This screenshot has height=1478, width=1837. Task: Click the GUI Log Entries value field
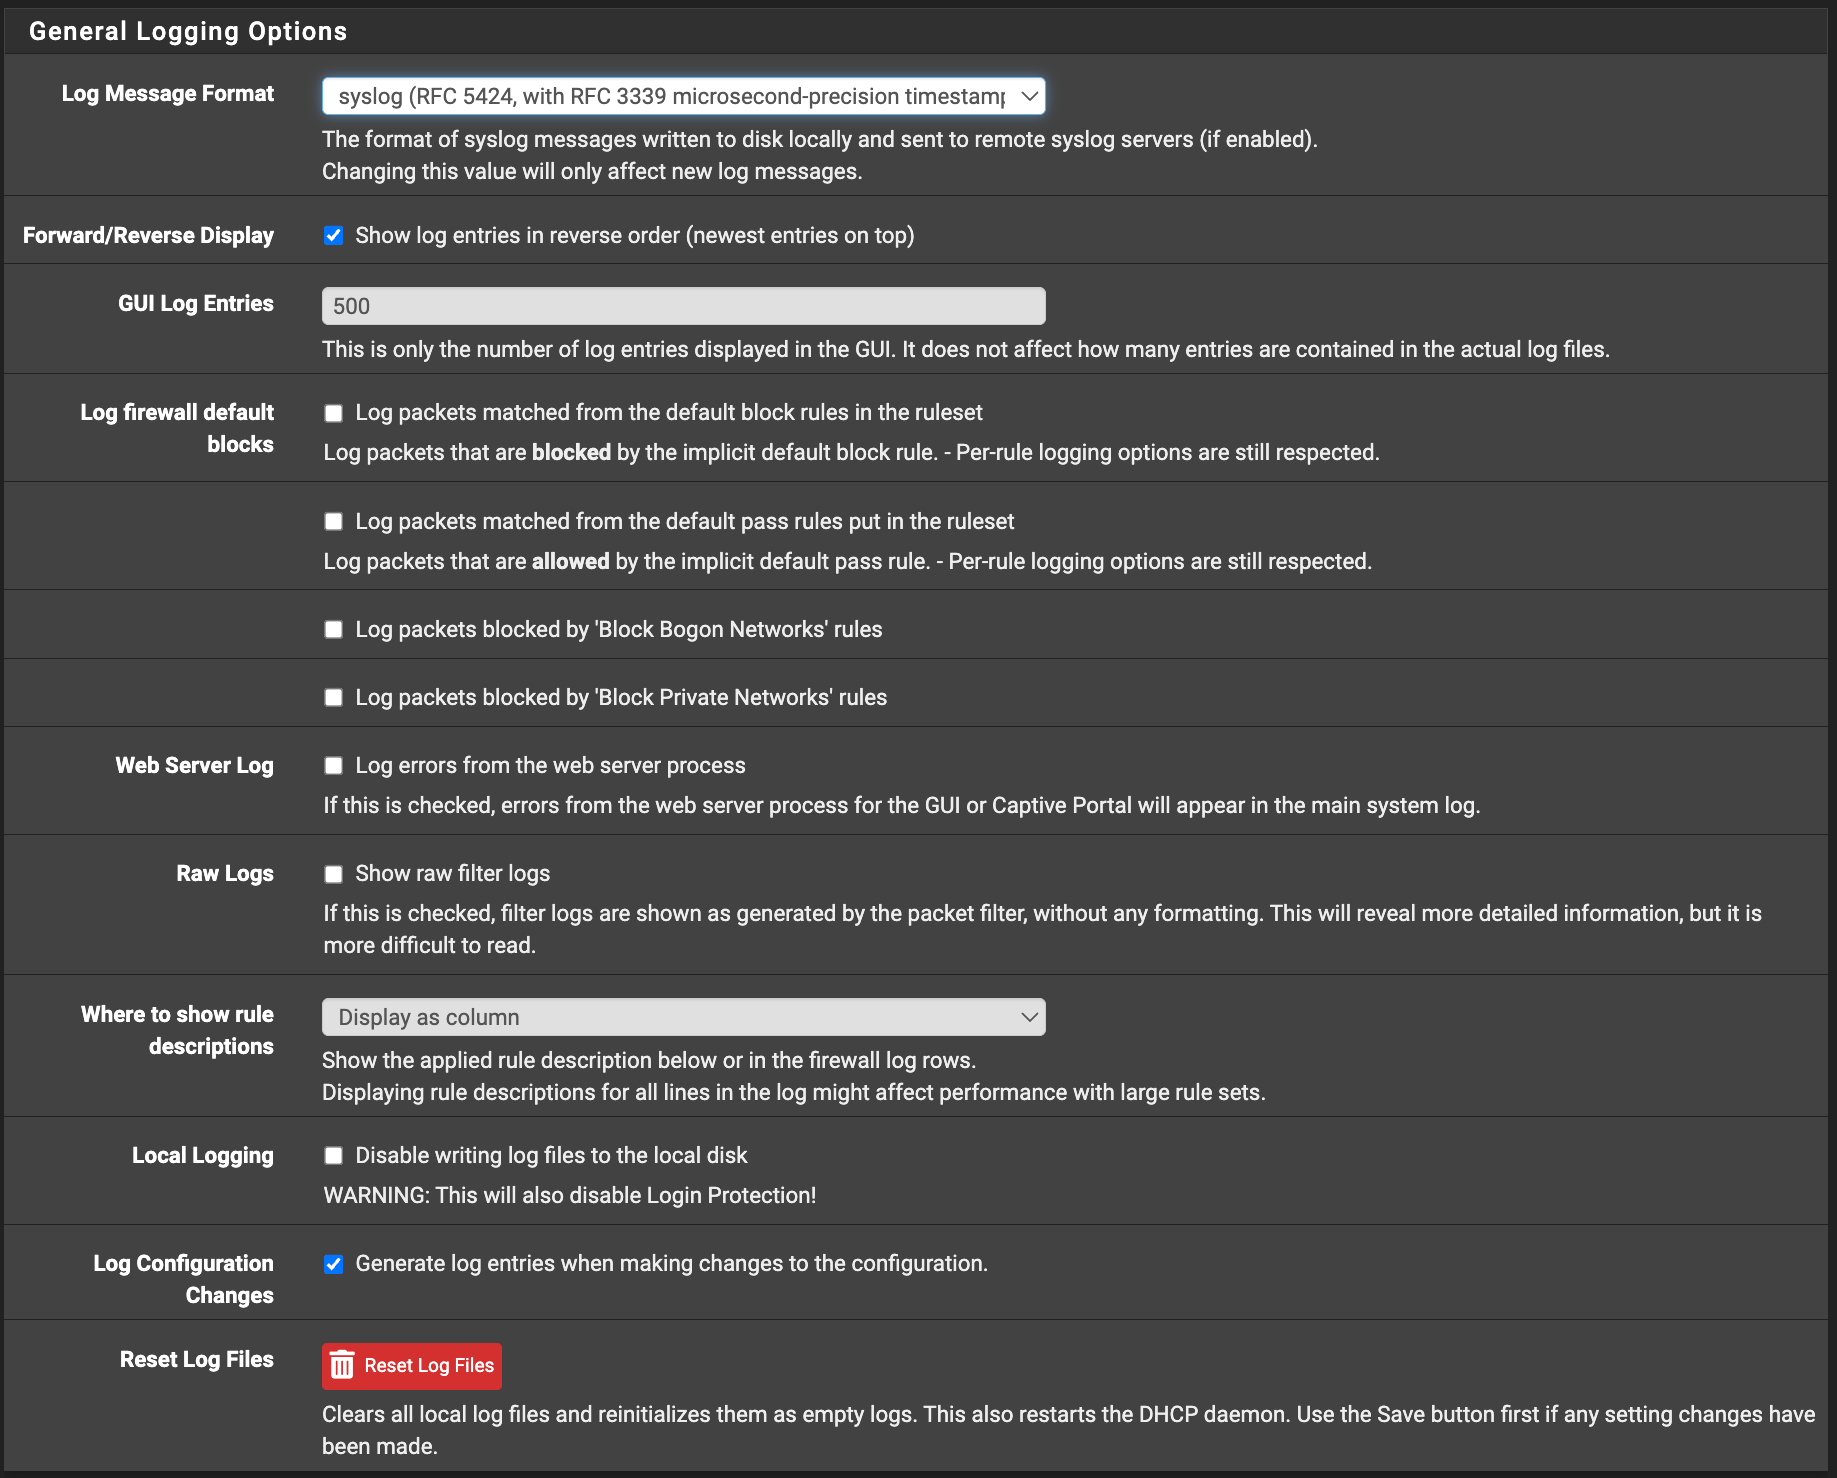683,305
